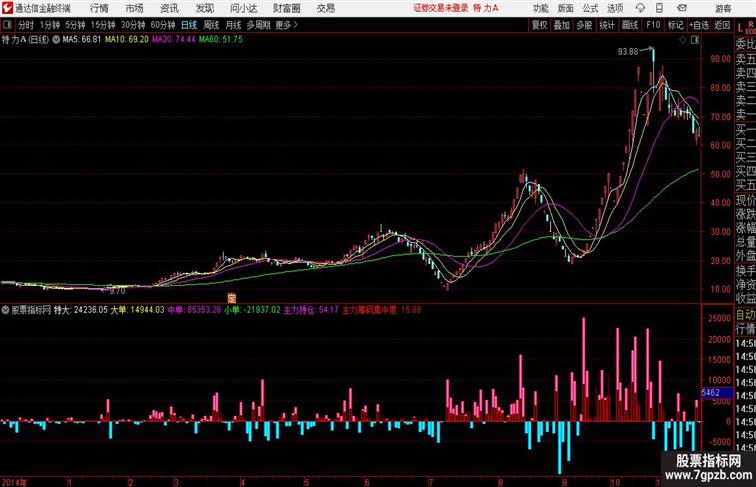Click the 证券交易未登录 login link
This screenshot has height=487, width=756.
441,8
